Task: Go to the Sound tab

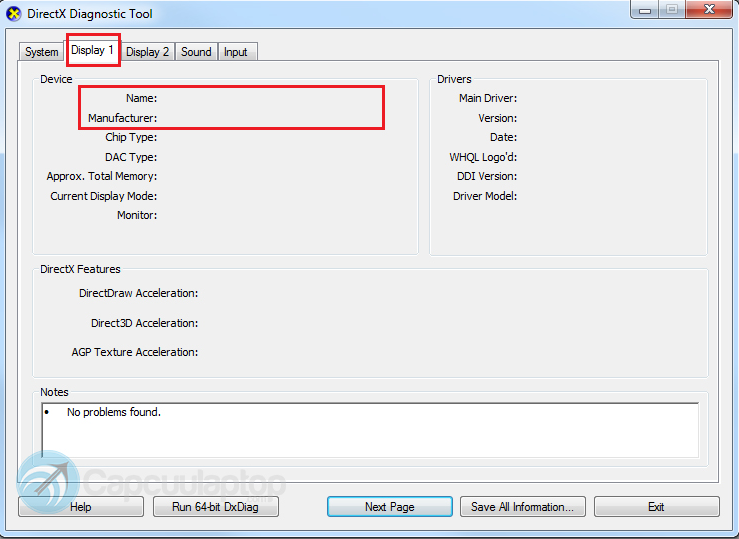Action: [x=196, y=52]
